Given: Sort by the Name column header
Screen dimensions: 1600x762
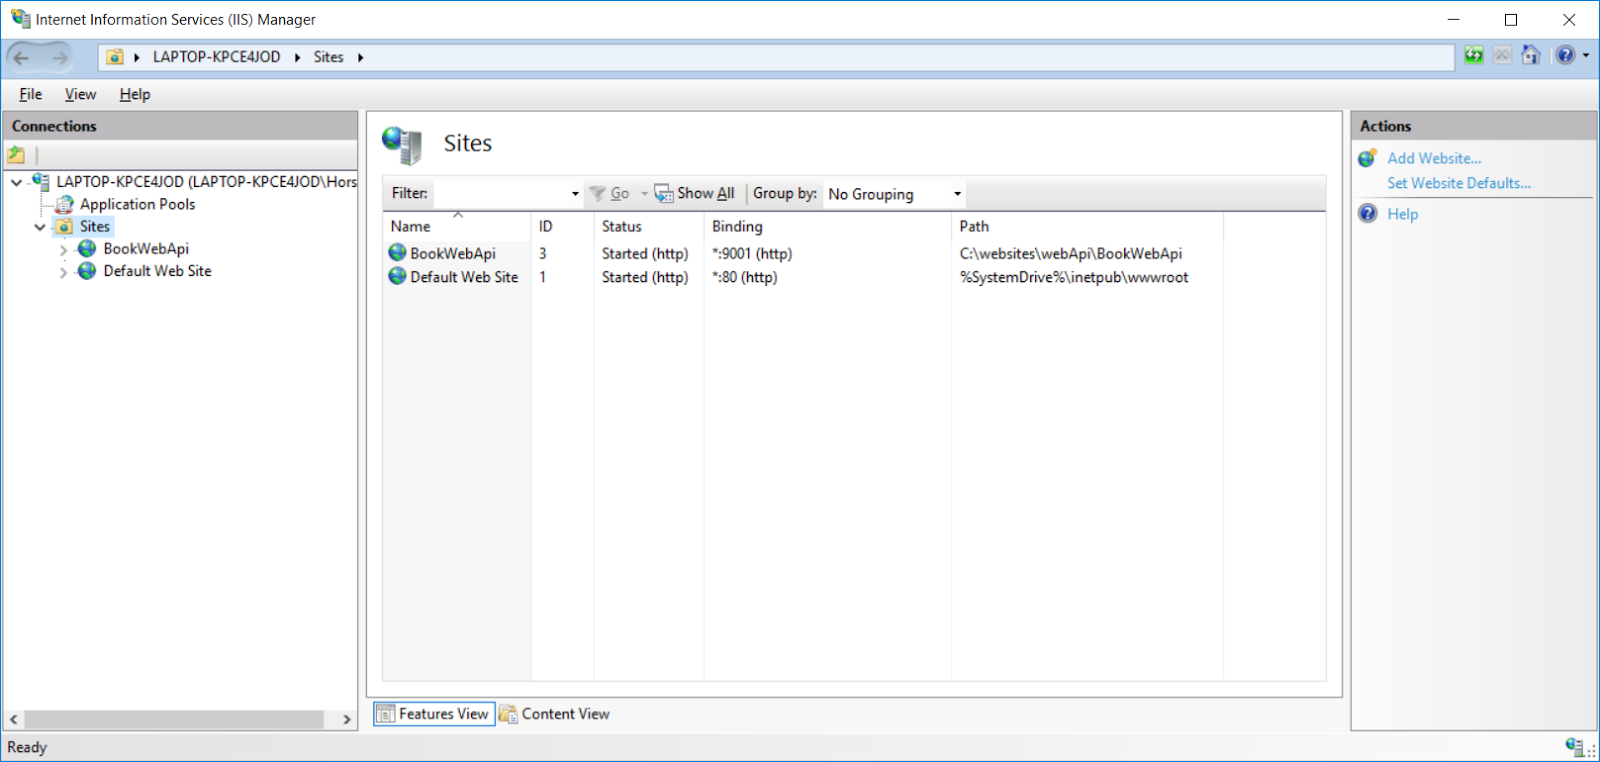Looking at the screenshot, I should click(457, 226).
